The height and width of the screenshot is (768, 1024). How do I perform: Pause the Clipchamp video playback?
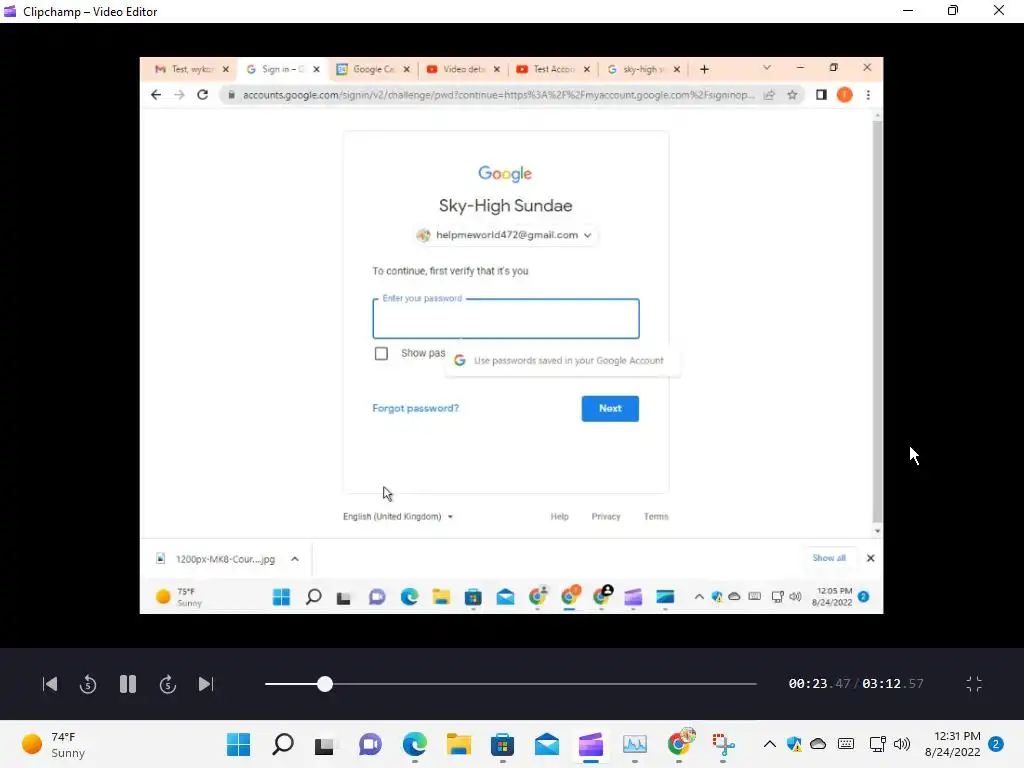tap(128, 684)
